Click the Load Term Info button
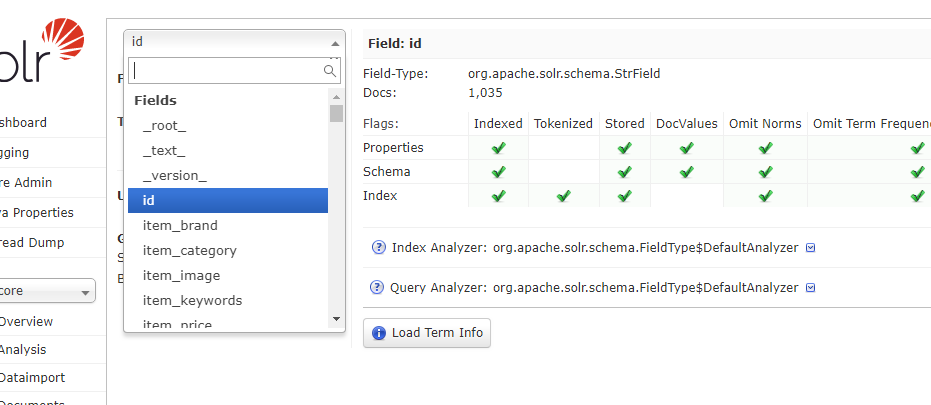This screenshot has height=405, width=931. tap(427, 333)
